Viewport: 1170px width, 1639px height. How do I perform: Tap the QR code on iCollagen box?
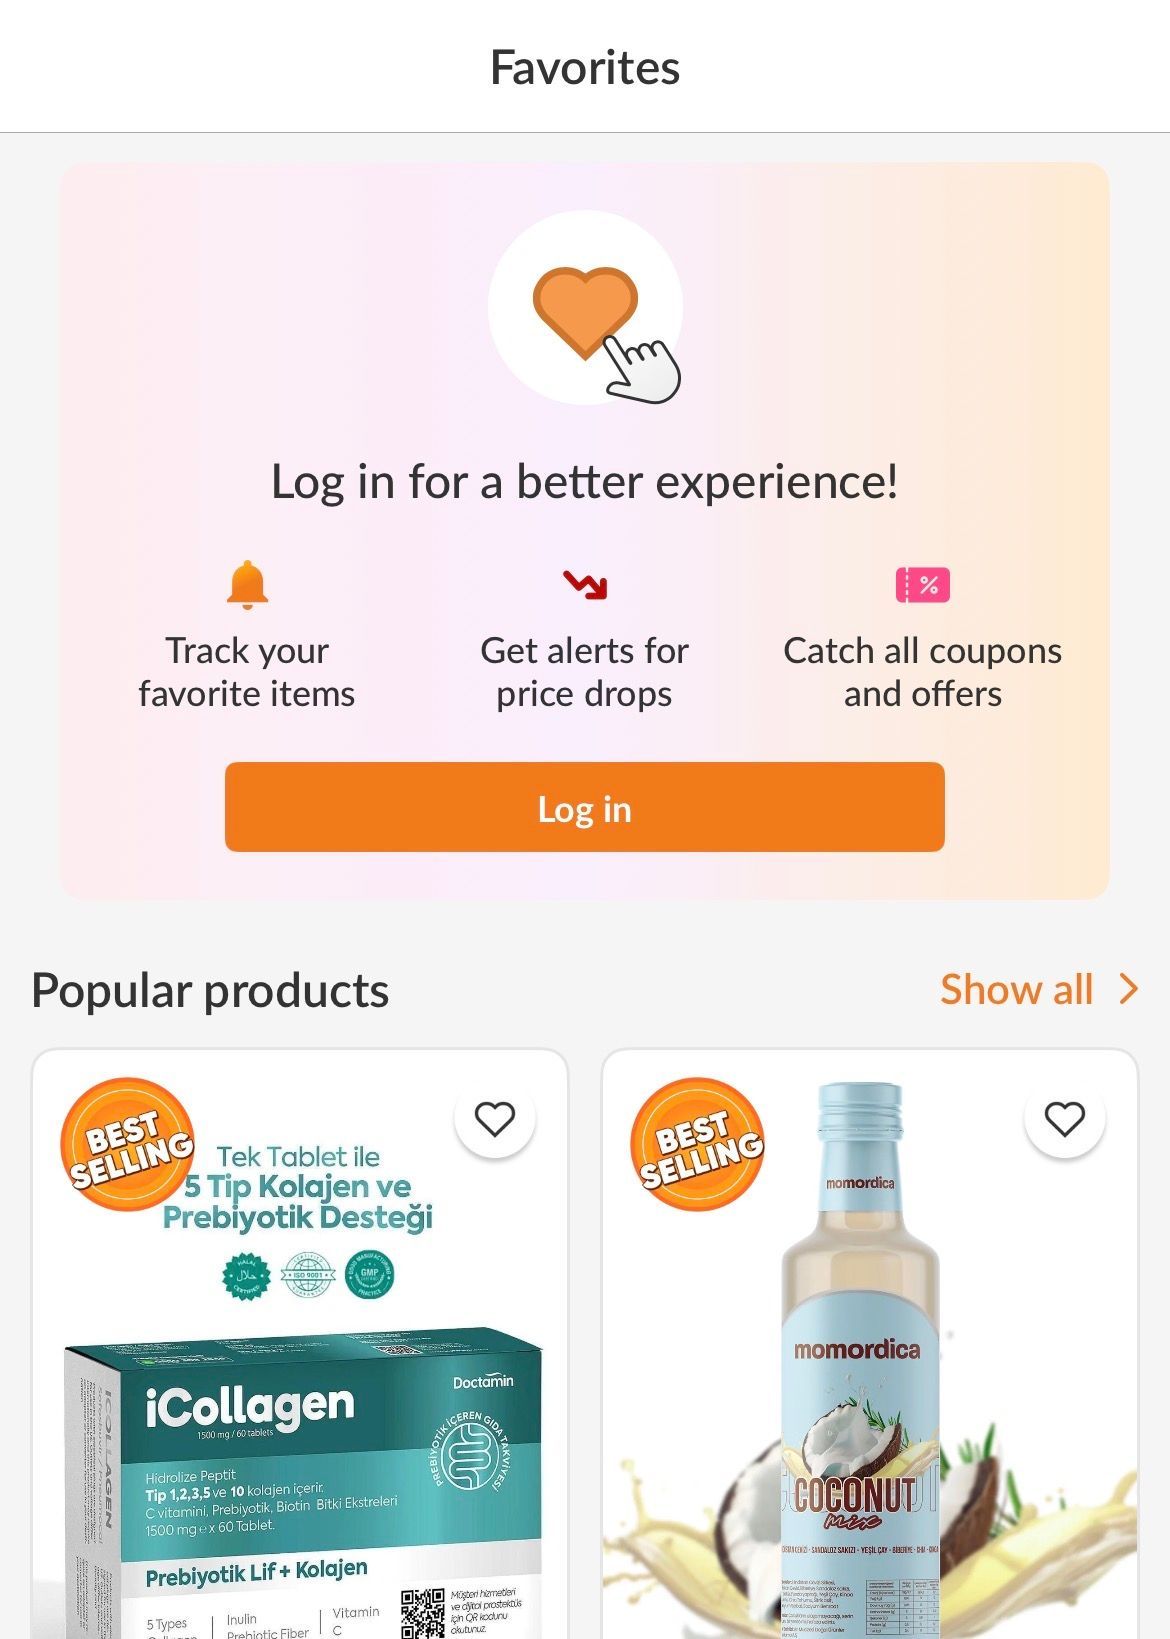coord(422,1612)
